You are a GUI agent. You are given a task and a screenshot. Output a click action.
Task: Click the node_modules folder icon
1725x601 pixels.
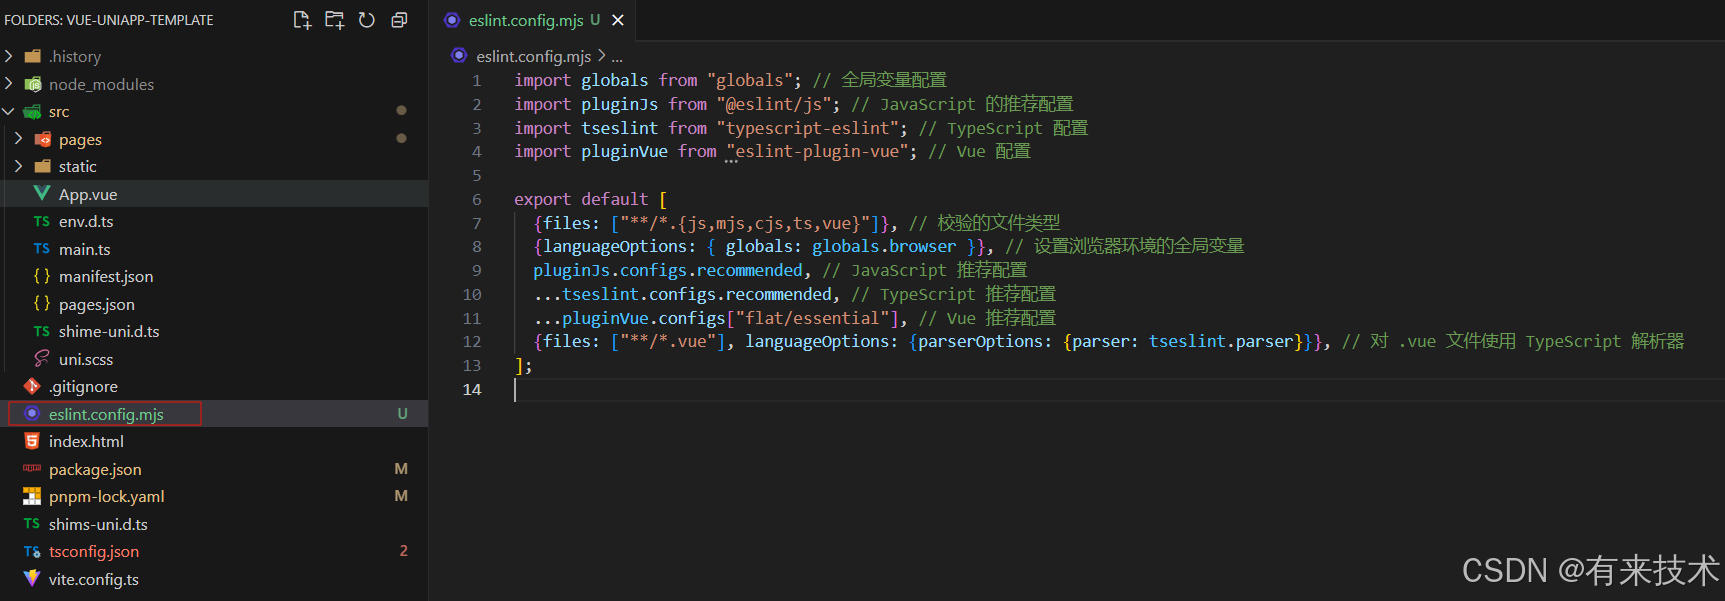click(x=32, y=84)
